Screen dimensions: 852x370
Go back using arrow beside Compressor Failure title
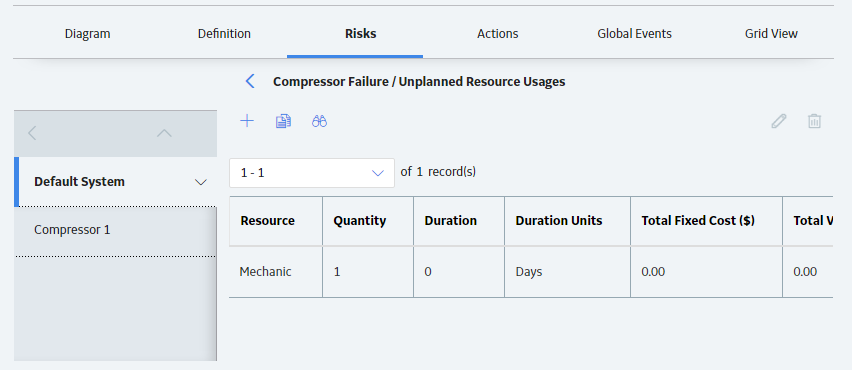250,81
